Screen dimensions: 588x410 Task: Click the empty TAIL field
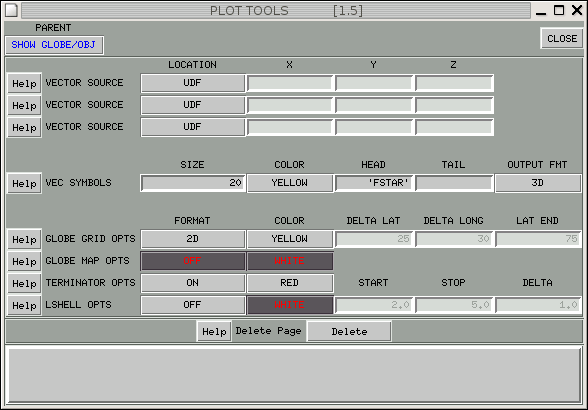pos(454,183)
